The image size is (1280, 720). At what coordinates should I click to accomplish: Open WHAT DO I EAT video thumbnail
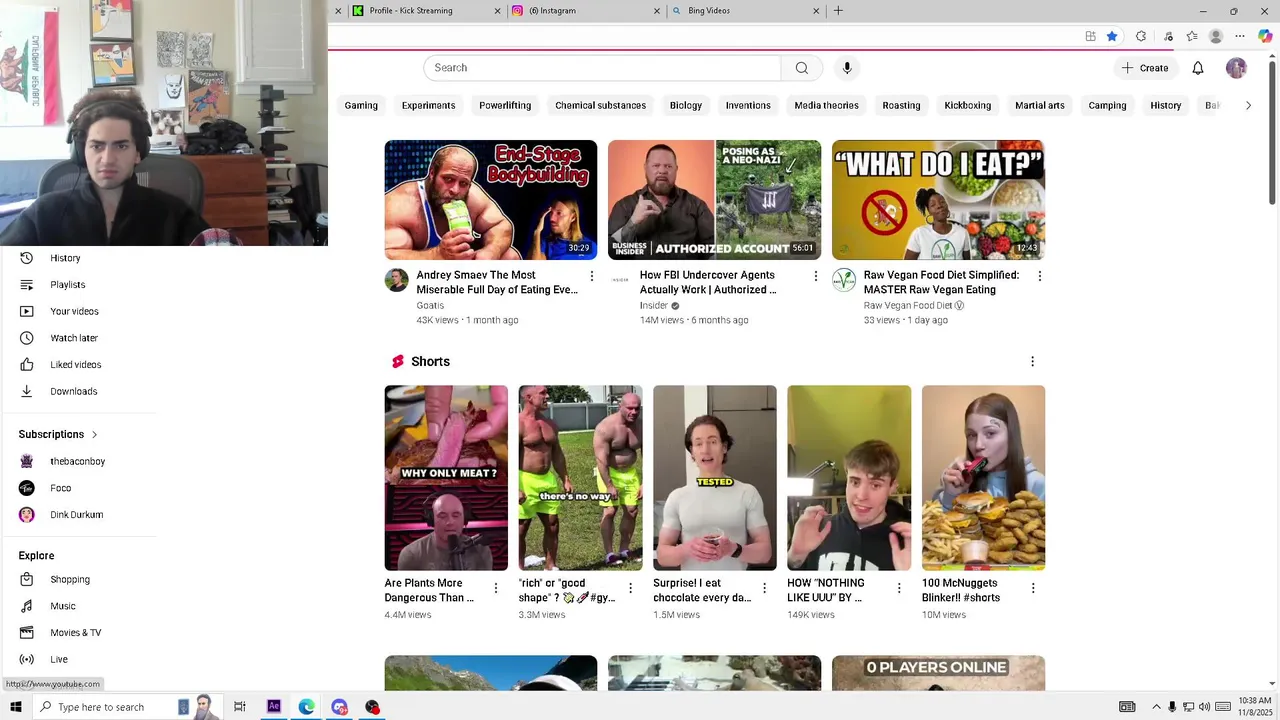click(x=938, y=200)
